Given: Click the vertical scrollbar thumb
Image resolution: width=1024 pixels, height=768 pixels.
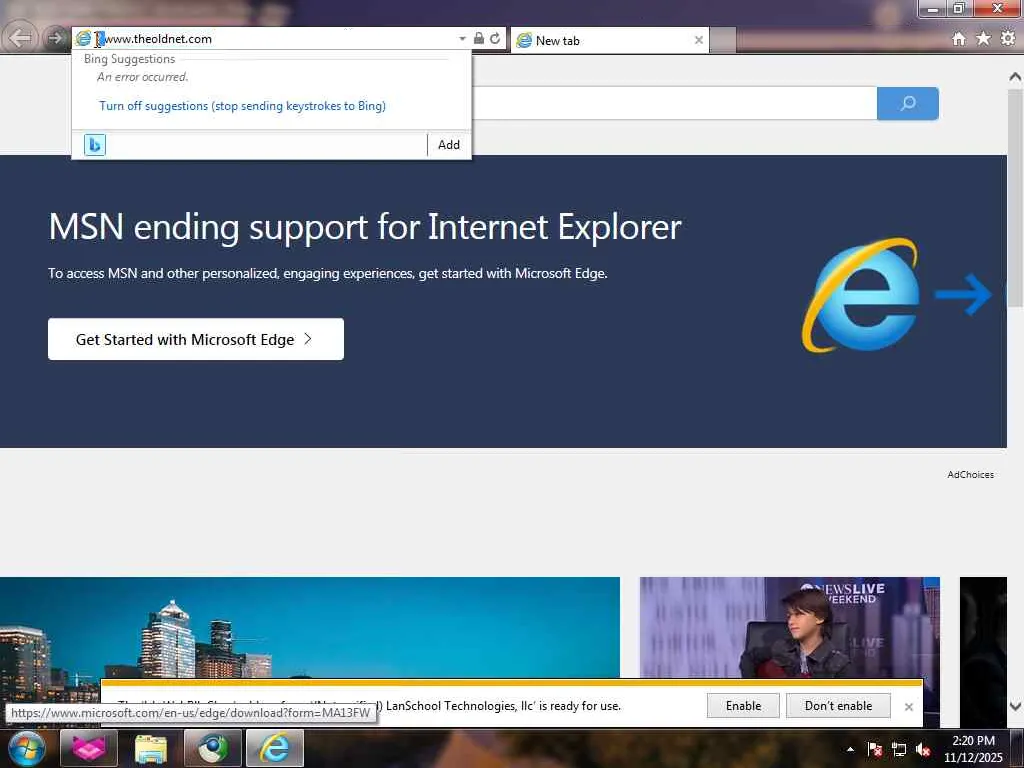Looking at the screenshot, I should pos(1016,197).
